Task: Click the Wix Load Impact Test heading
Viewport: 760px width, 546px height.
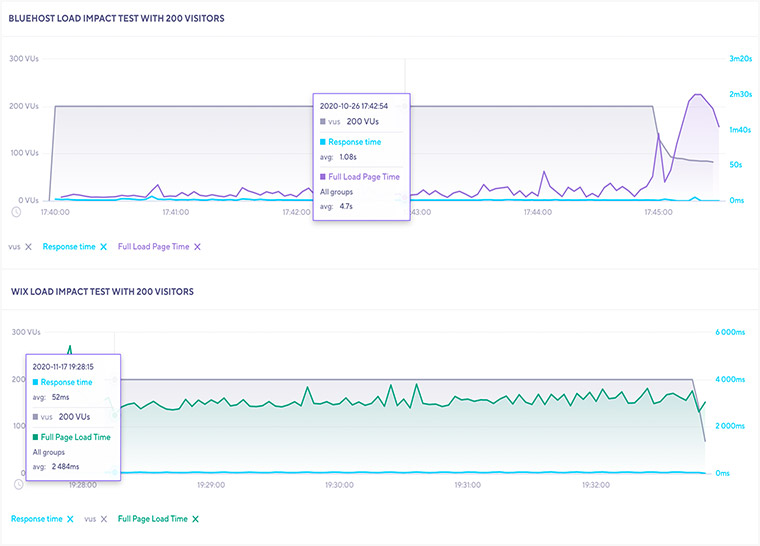Action: (x=102, y=291)
